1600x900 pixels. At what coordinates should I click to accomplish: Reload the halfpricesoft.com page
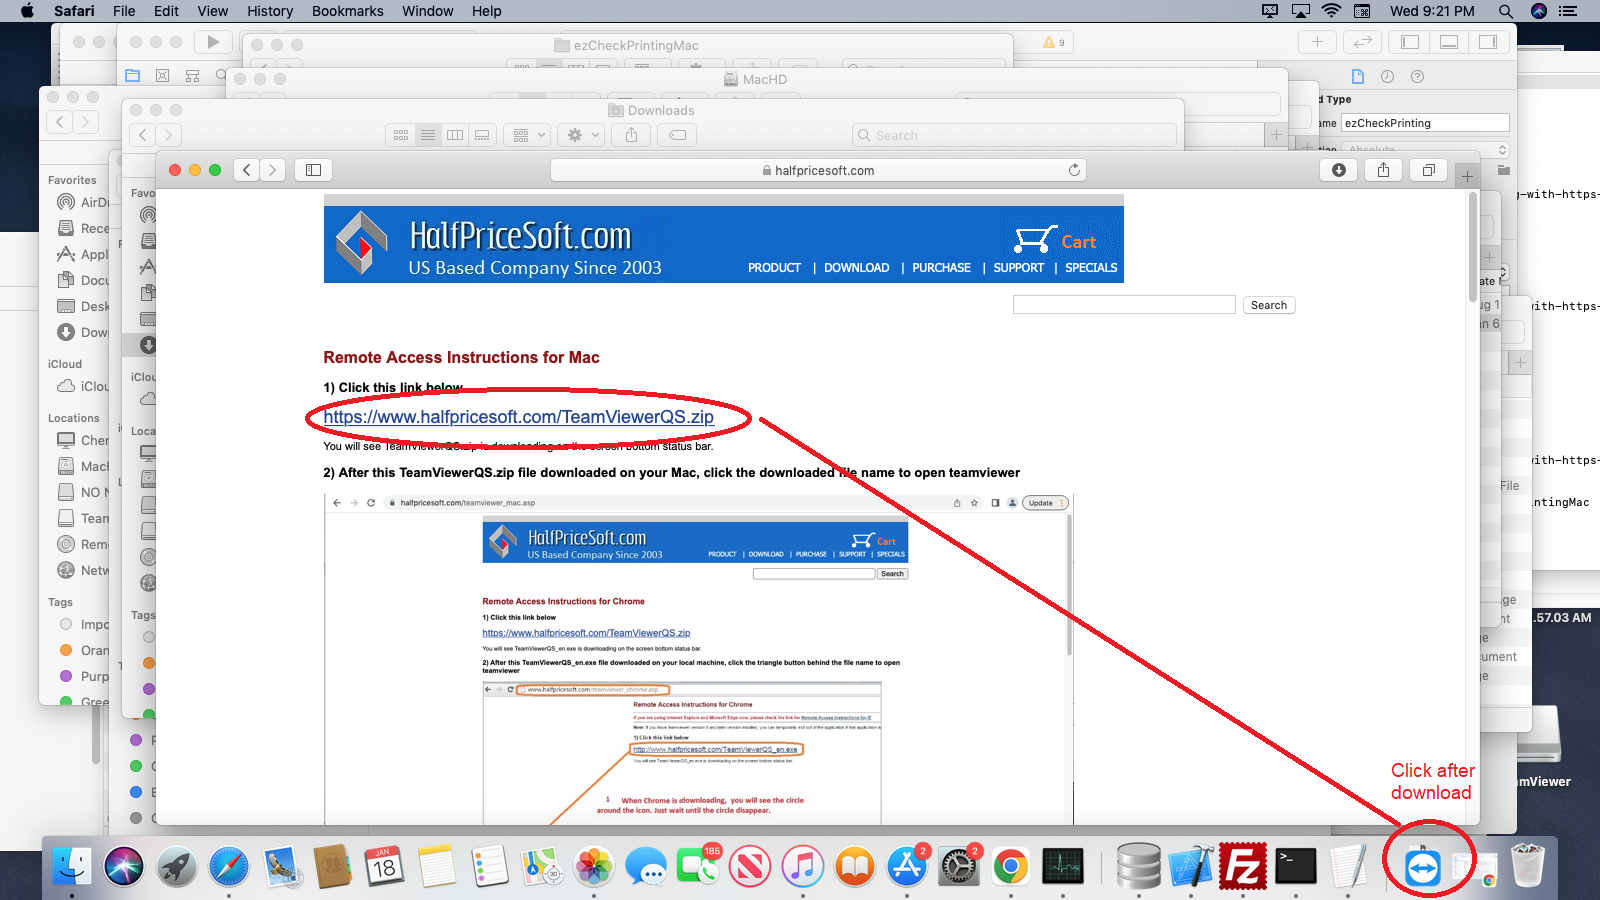pos(1074,170)
